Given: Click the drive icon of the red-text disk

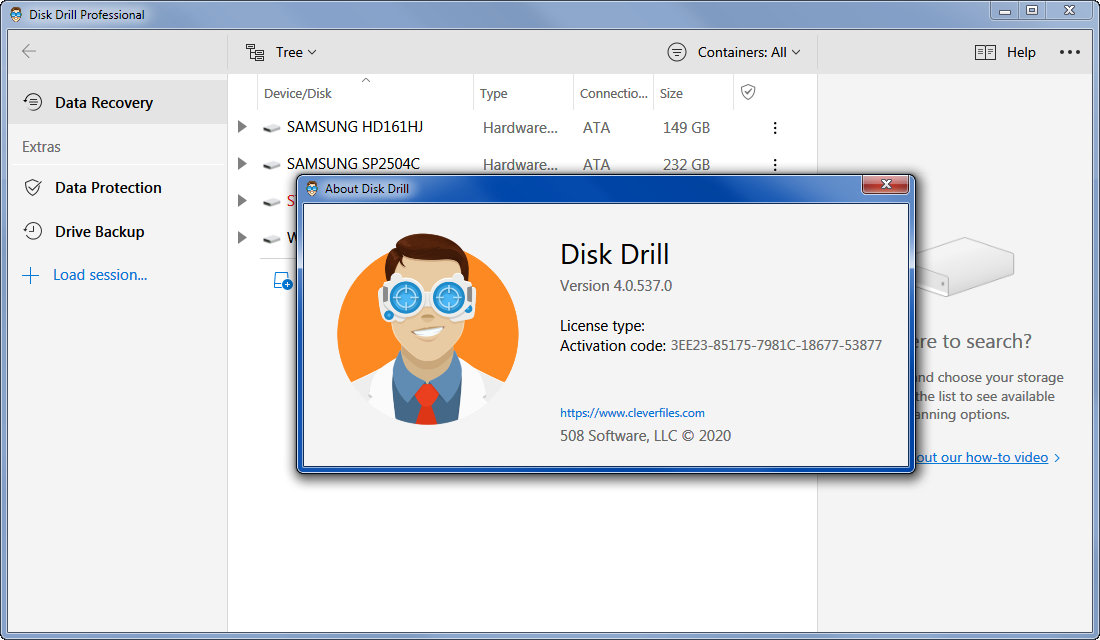Looking at the screenshot, I should pos(271,202).
